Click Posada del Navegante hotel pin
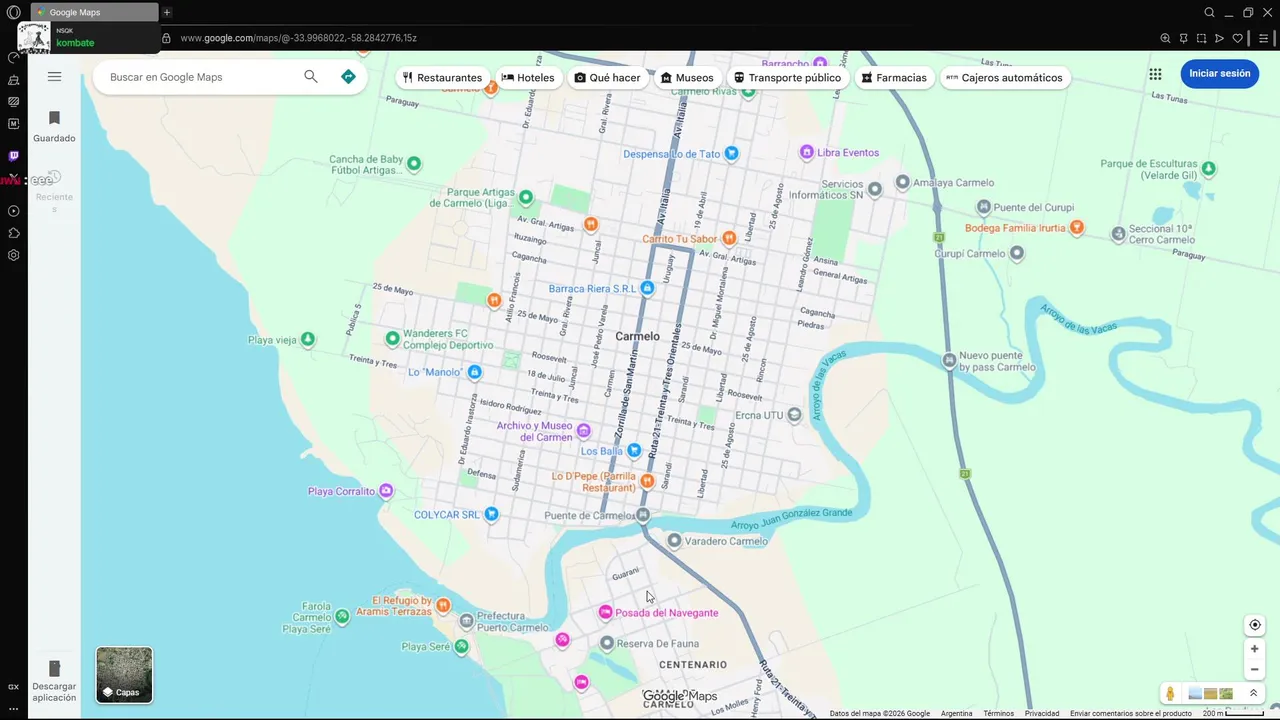The image size is (1280, 720). click(605, 612)
